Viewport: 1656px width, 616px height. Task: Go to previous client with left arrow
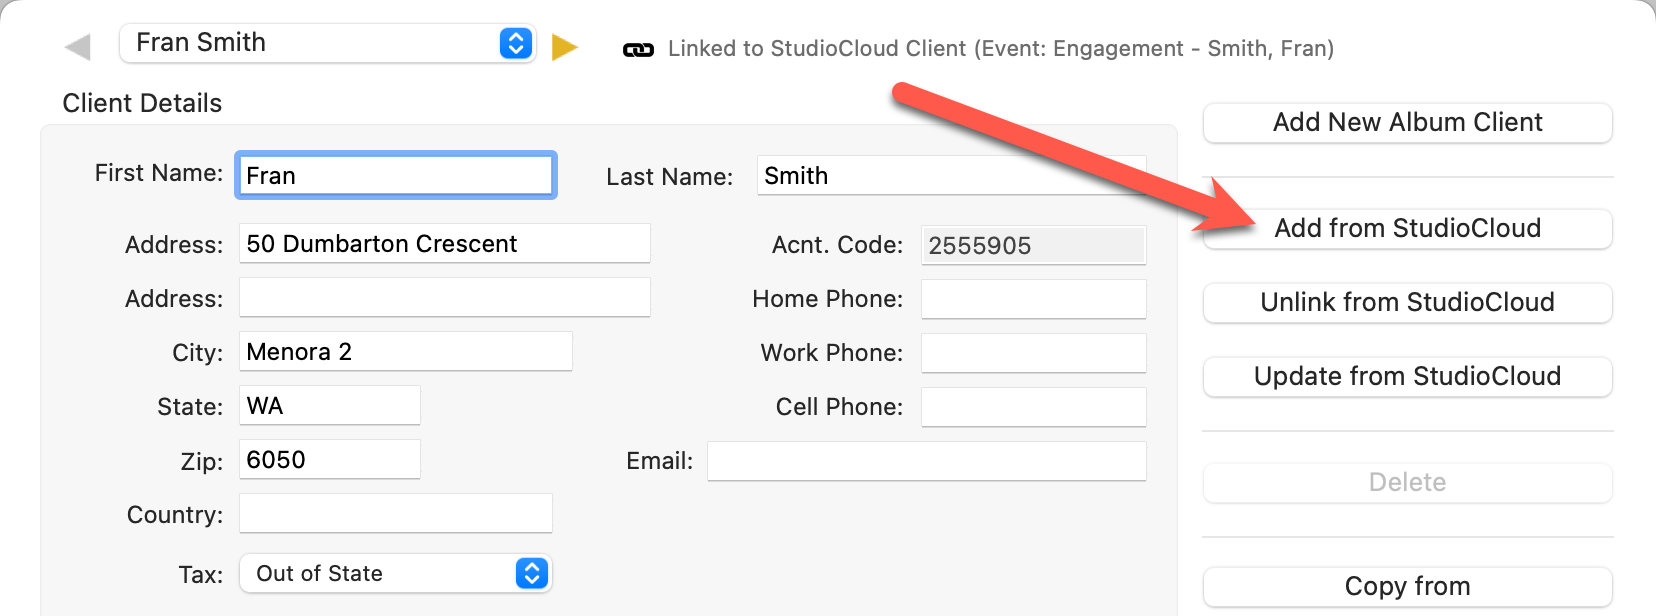[x=77, y=47]
